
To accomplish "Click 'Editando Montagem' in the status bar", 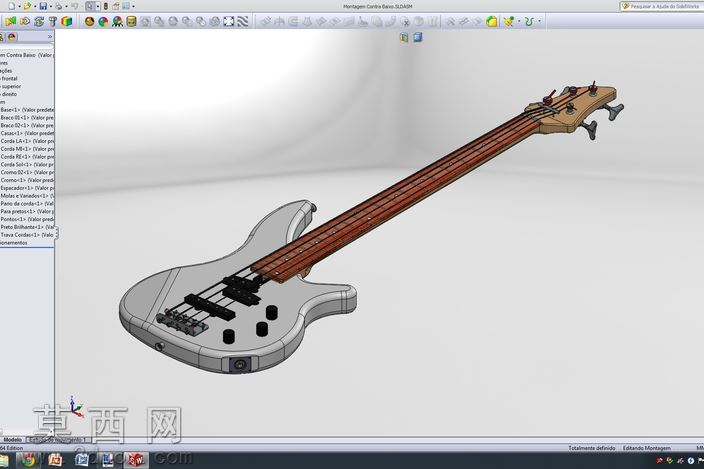I will tap(646, 448).
